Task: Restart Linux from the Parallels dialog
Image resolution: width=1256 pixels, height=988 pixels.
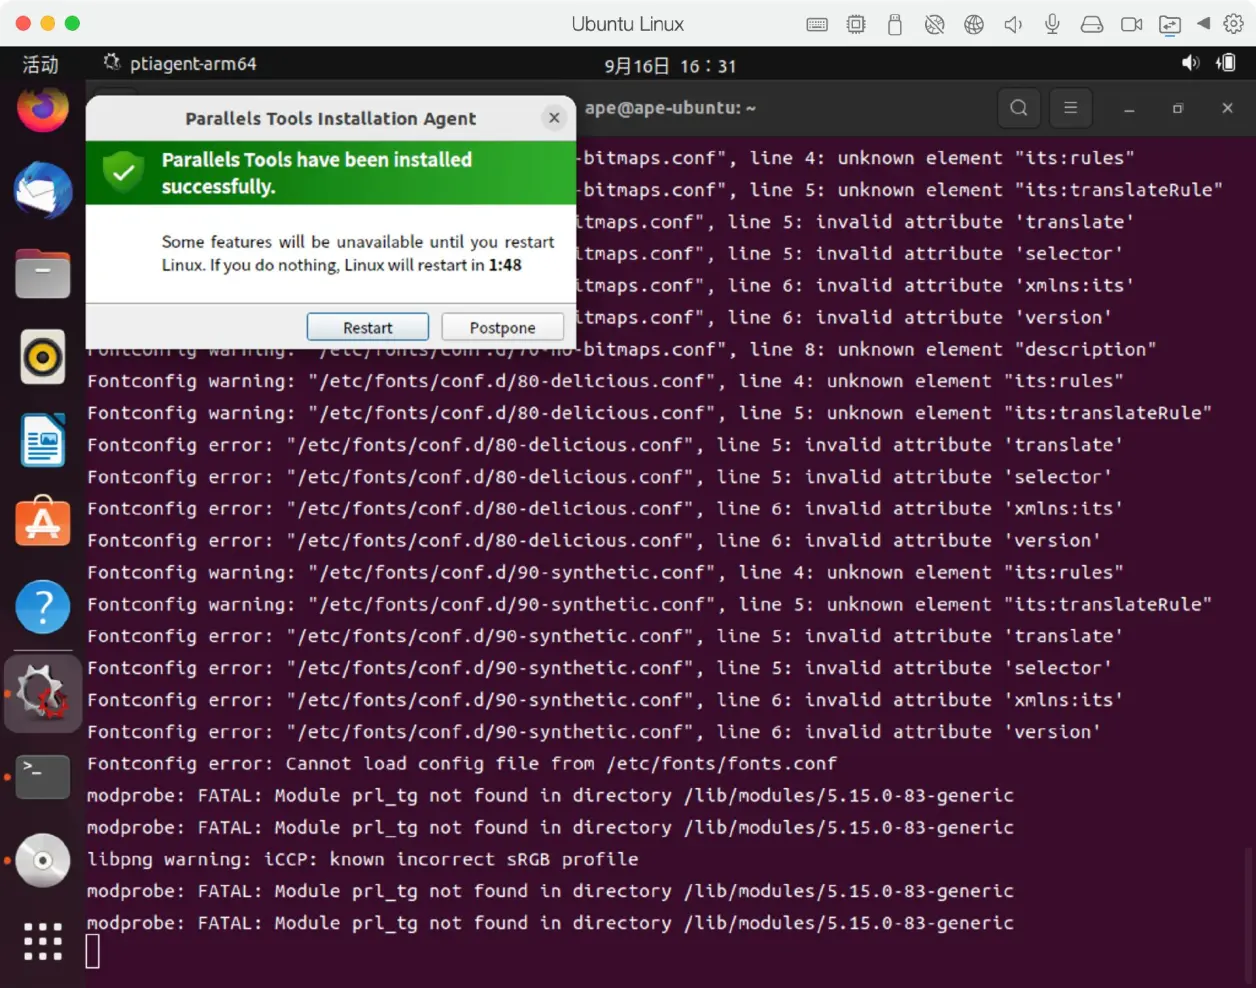Action: click(x=367, y=327)
